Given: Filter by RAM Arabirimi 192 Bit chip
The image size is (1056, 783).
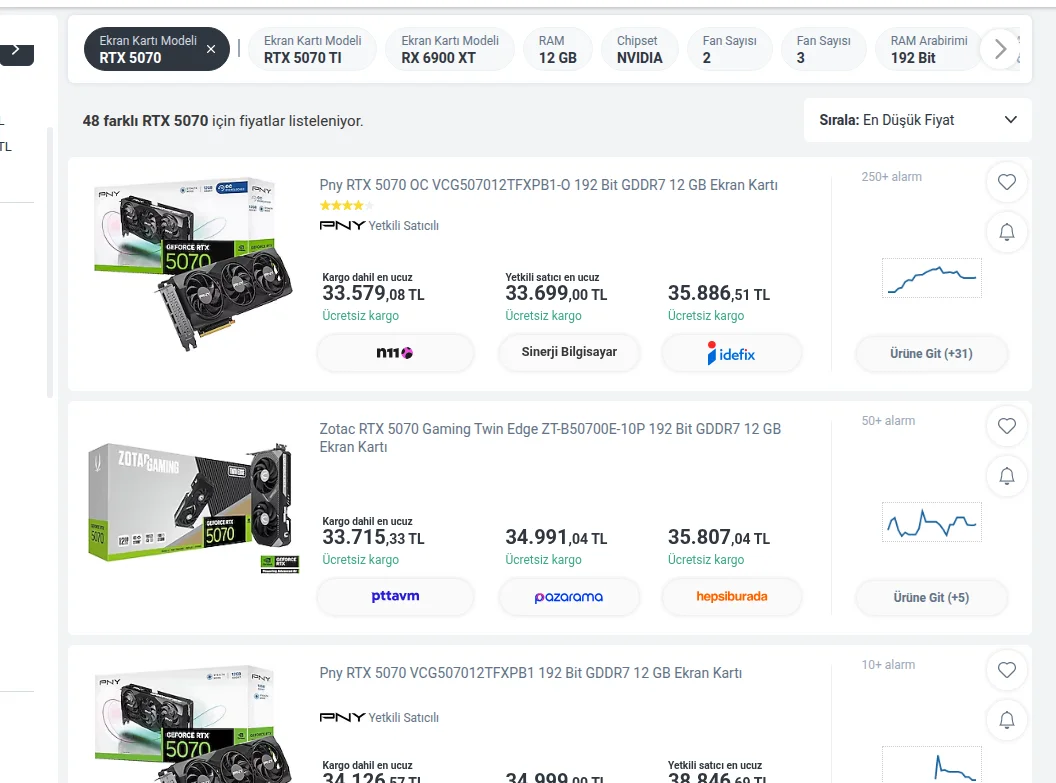Looking at the screenshot, I should [x=929, y=49].
